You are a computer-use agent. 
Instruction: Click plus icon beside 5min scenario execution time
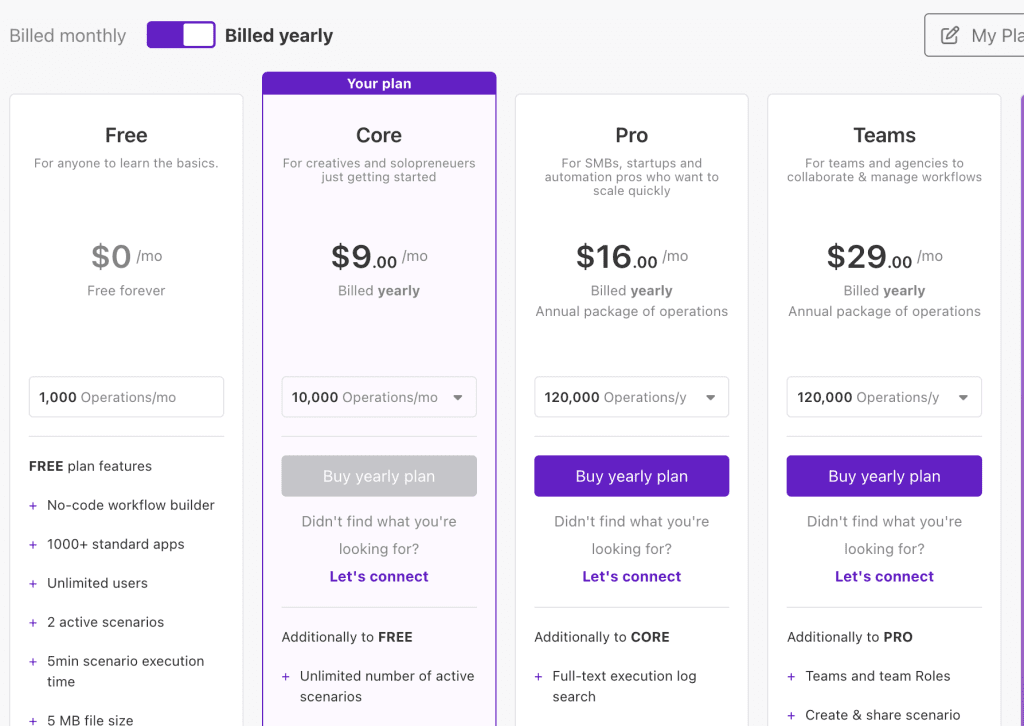33,662
